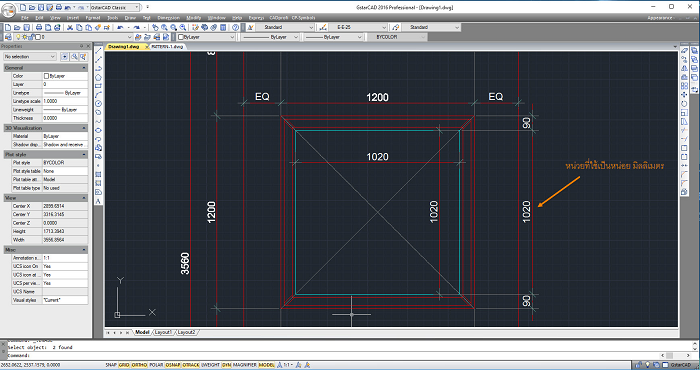The image size is (700, 370).
Task: Click the Linetype scale value 1.0000
Action: (x=65, y=101)
